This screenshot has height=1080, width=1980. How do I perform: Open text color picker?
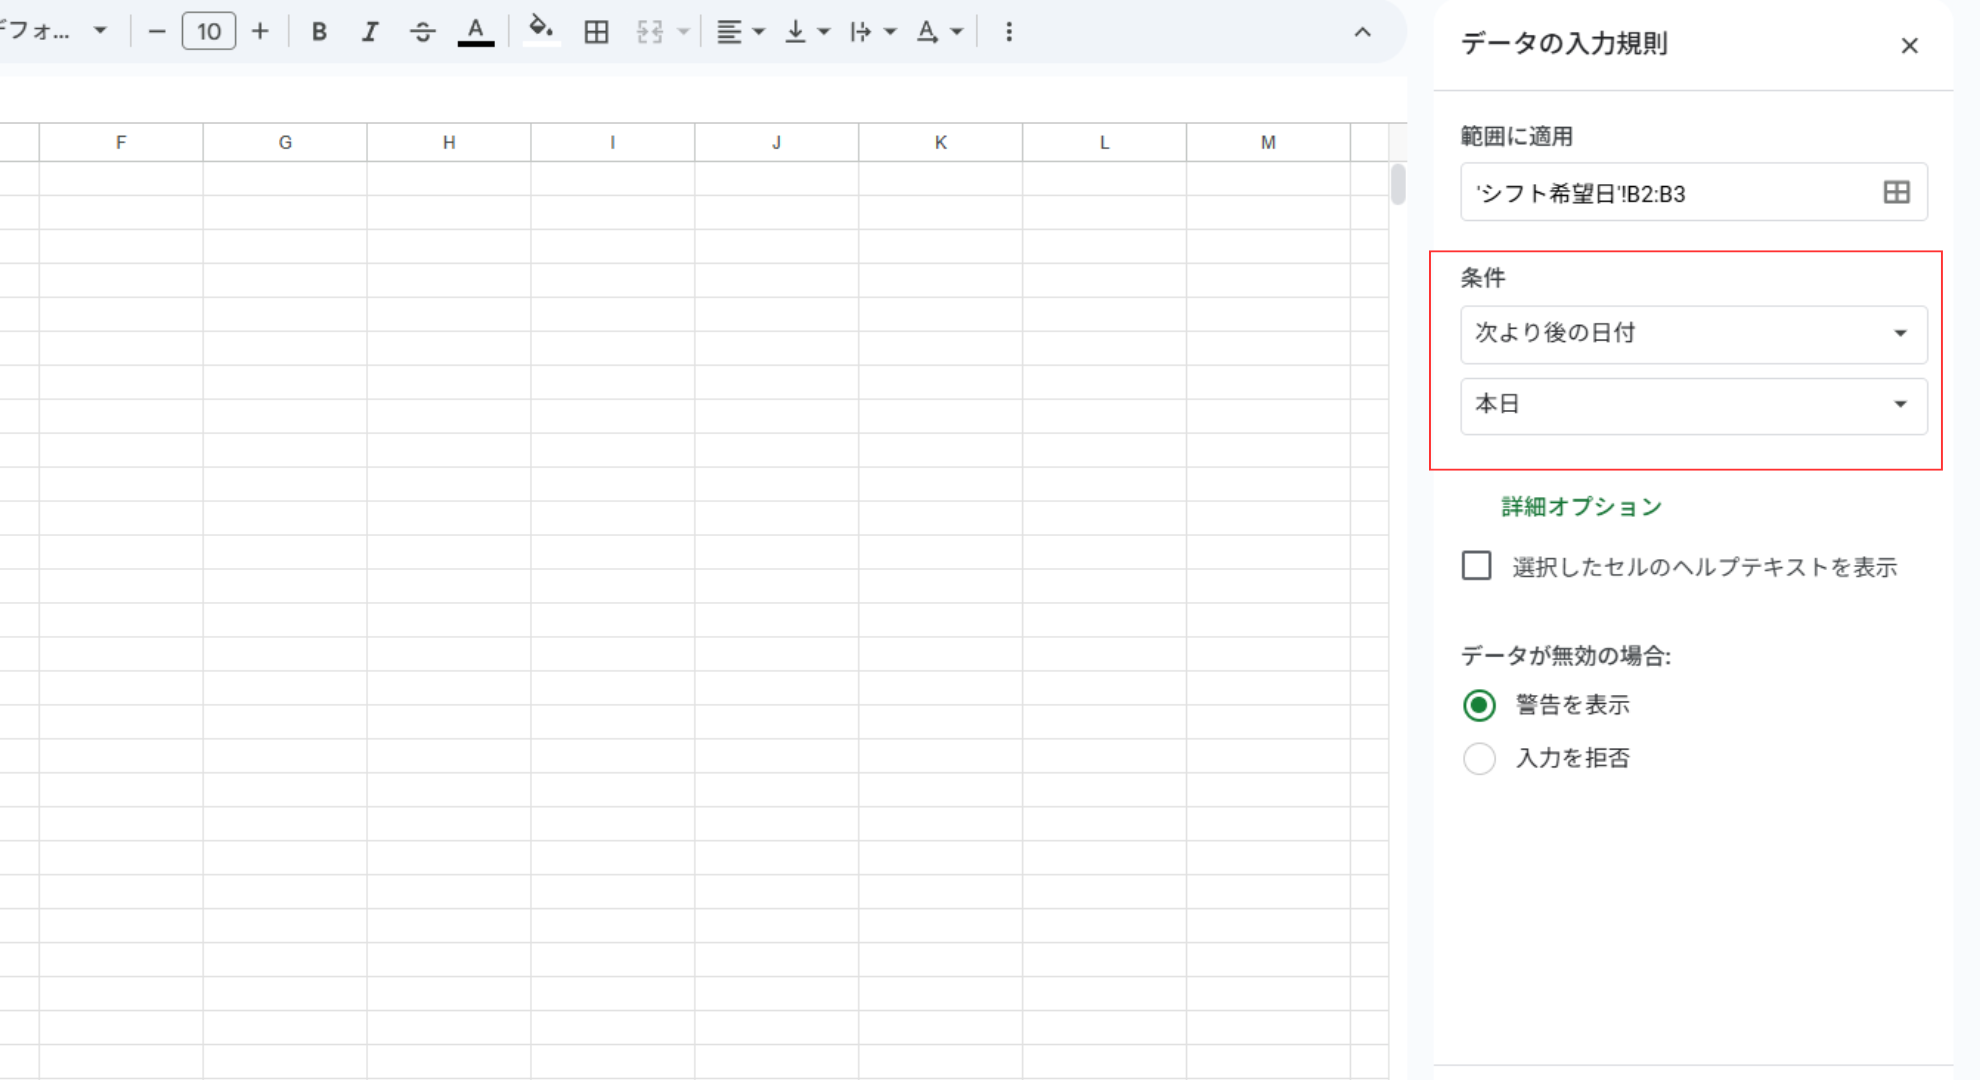476,32
